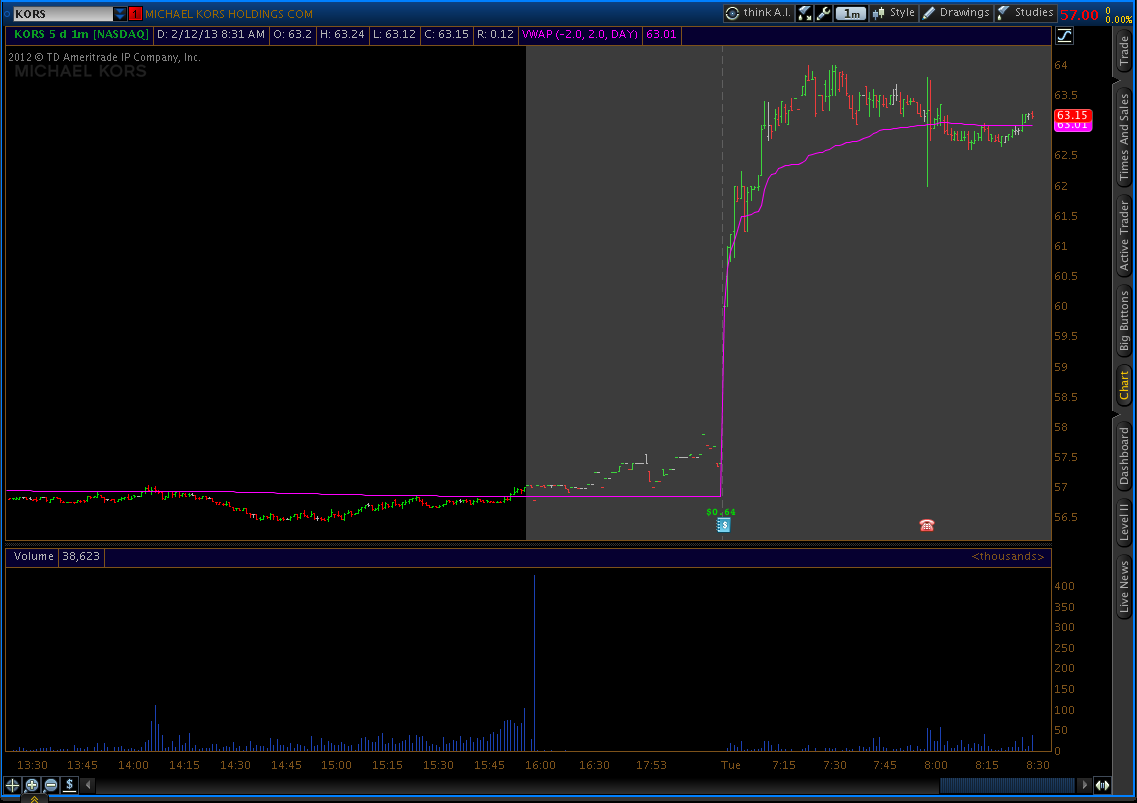This screenshot has width=1137, height=803.
Task: Click the VWAP value 63.01 in header
Action: [661, 34]
